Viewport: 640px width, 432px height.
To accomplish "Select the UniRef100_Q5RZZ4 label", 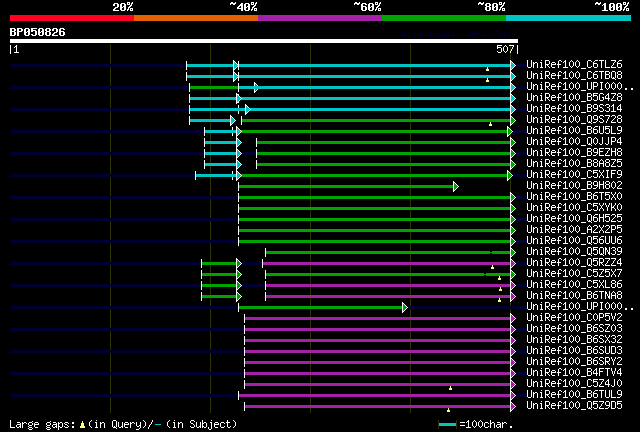I will [x=574, y=263].
